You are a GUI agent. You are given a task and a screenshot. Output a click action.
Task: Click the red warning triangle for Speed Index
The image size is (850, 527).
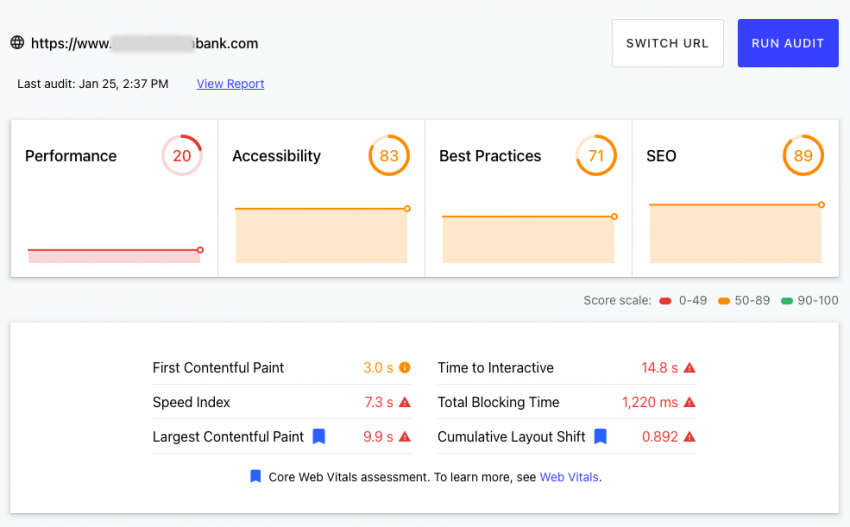[404, 402]
